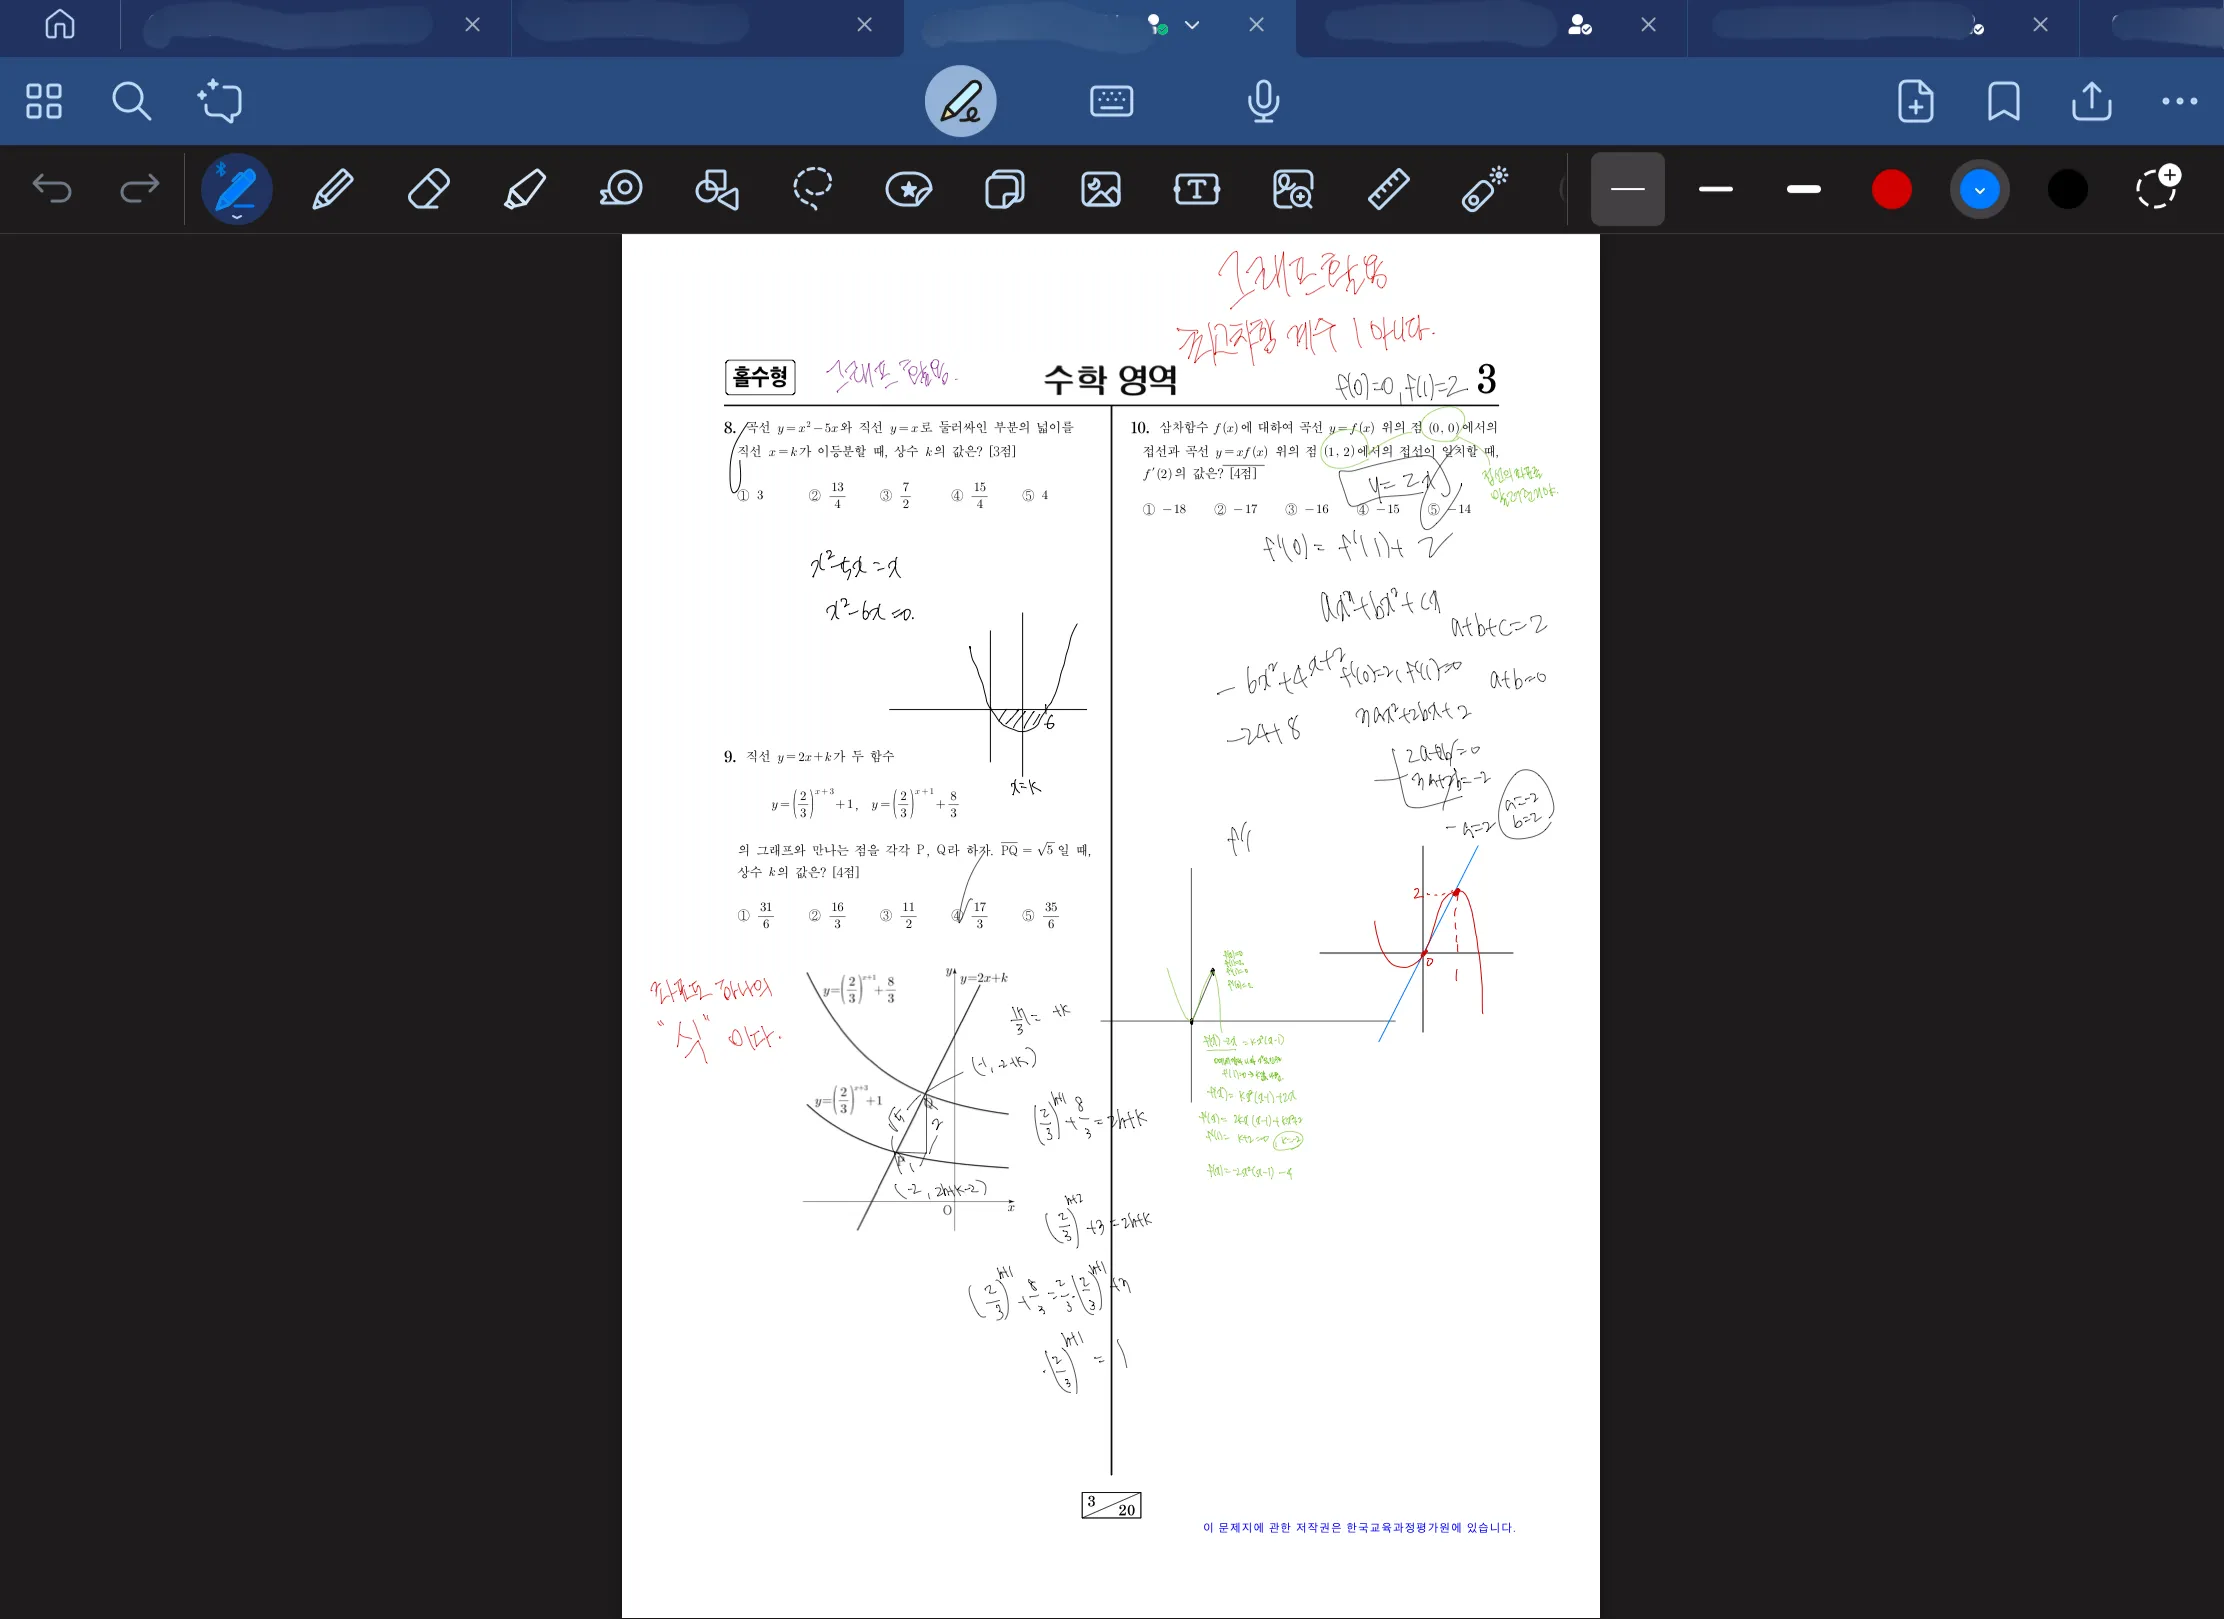Go to the home screen icon
Screen dimensions: 2224x1619
[x=60, y=24]
